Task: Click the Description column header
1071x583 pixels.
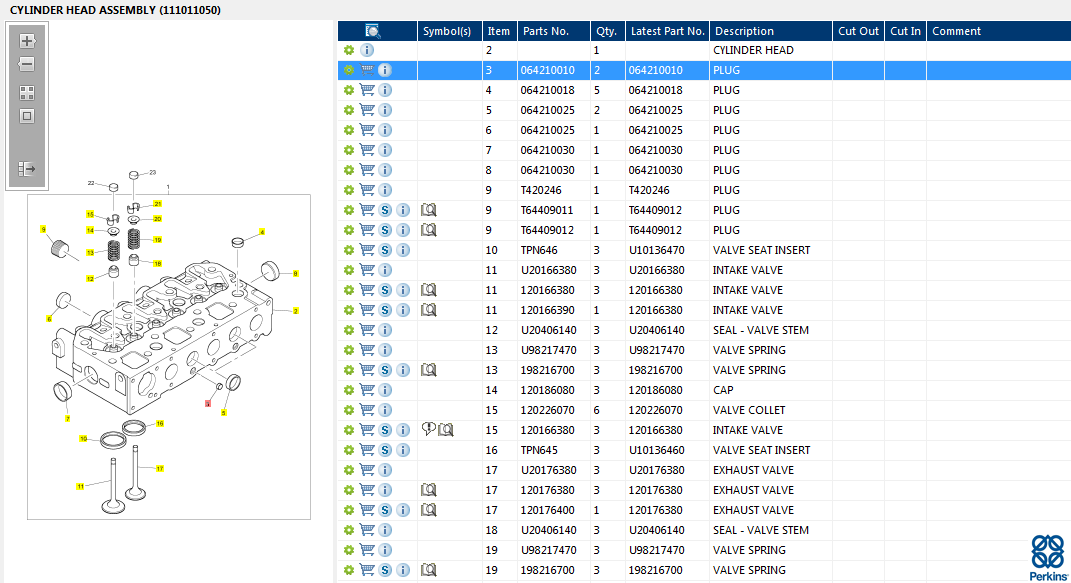Action: tap(770, 31)
